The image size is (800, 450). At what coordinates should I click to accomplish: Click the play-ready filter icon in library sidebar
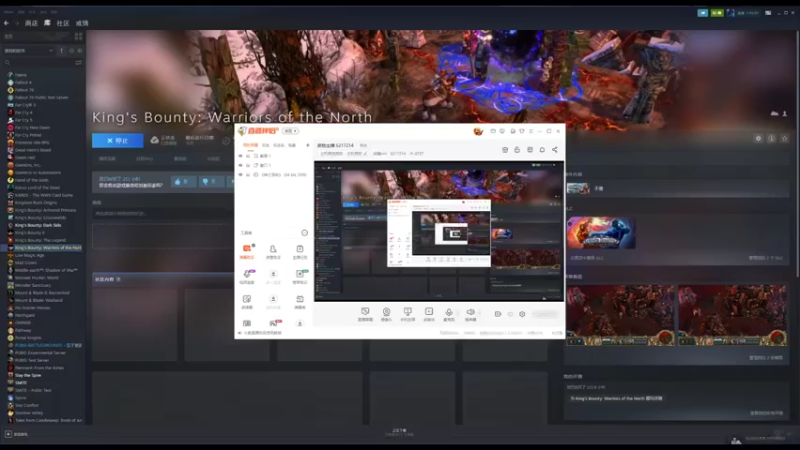coord(79,51)
